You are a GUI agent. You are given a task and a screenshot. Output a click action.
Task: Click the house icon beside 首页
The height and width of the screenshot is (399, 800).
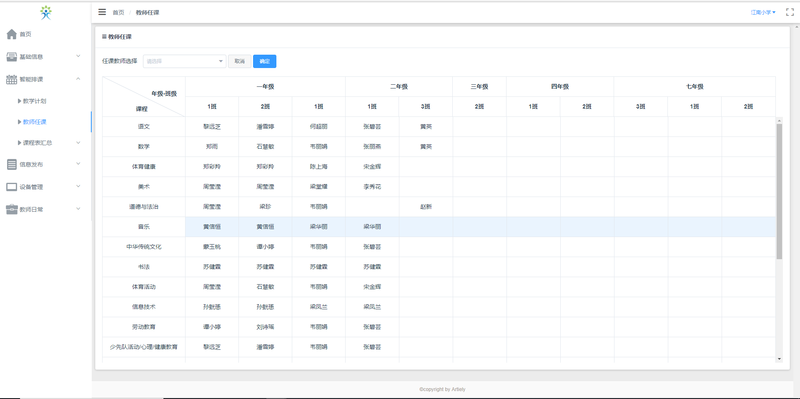(x=12, y=34)
